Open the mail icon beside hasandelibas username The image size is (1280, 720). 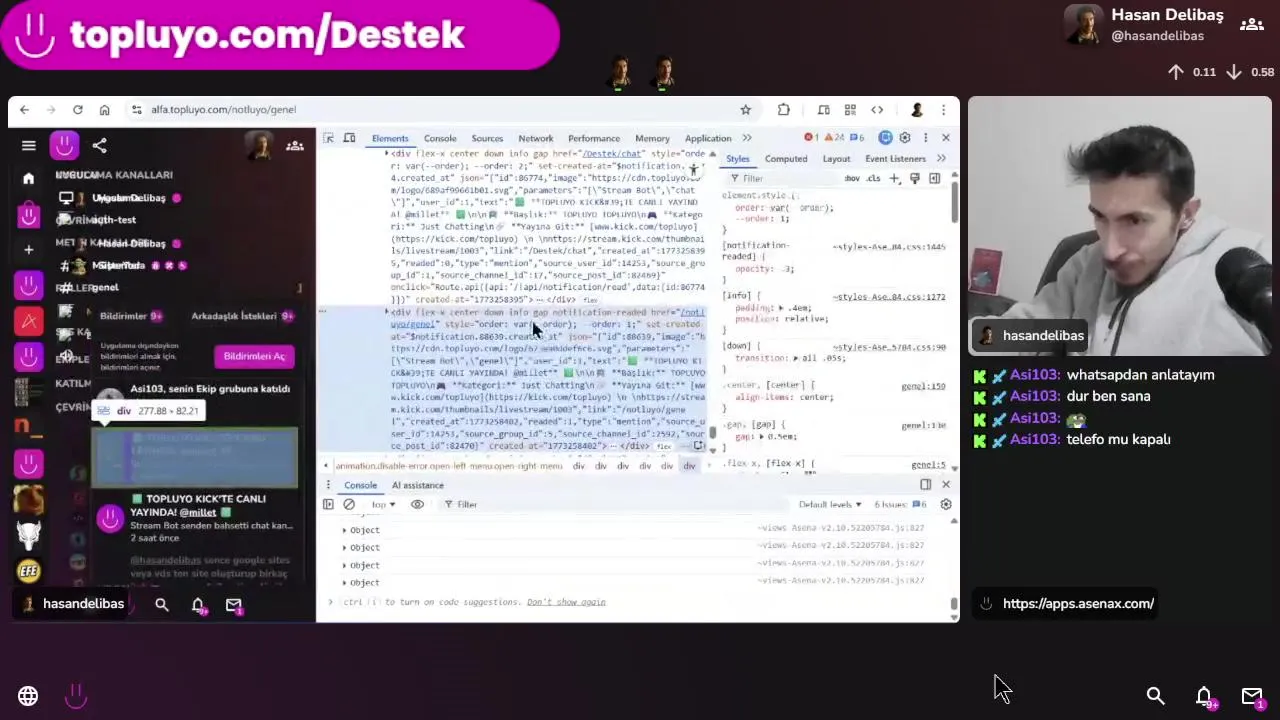pos(234,605)
